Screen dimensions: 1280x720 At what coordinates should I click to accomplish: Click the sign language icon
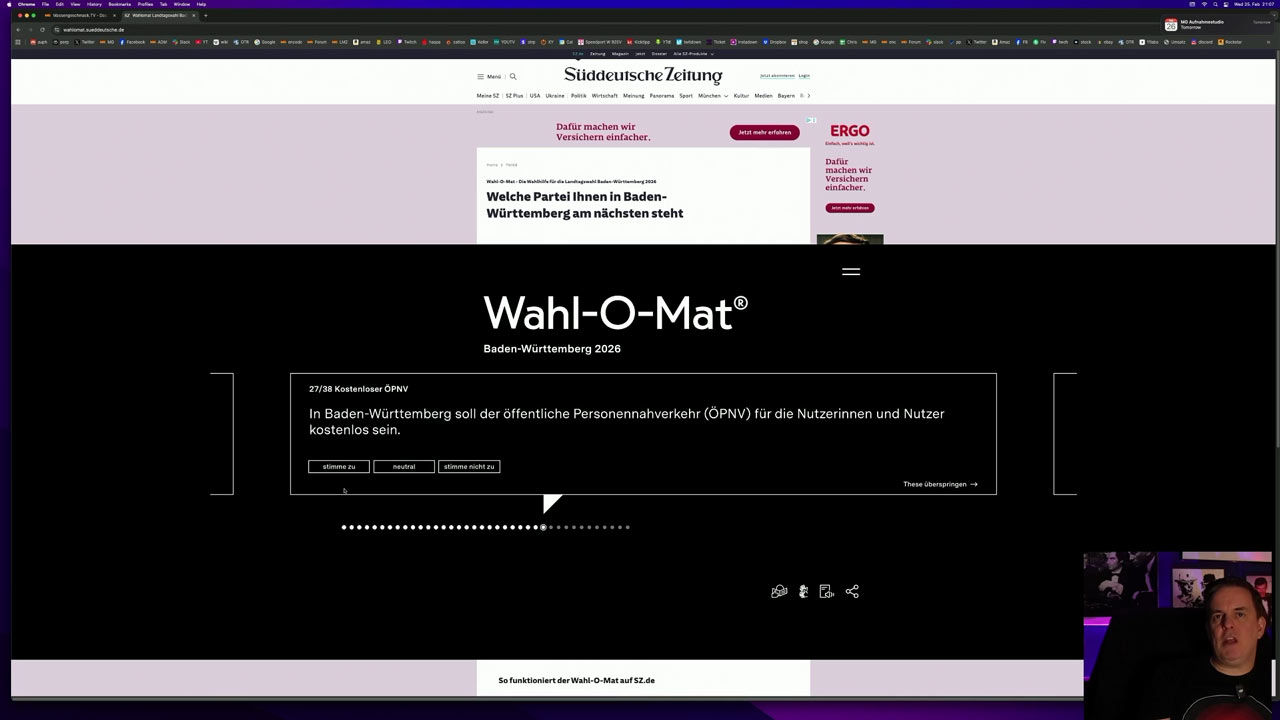tap(803, 592)
